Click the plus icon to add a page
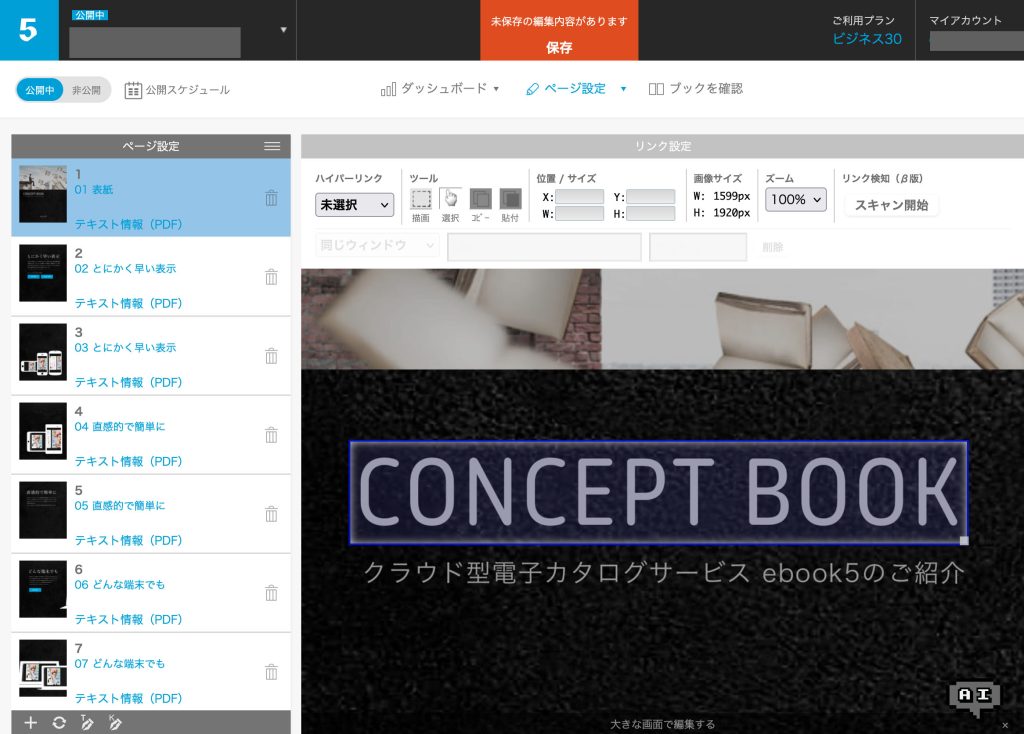The image size is (1024, 734). (30, 722)
